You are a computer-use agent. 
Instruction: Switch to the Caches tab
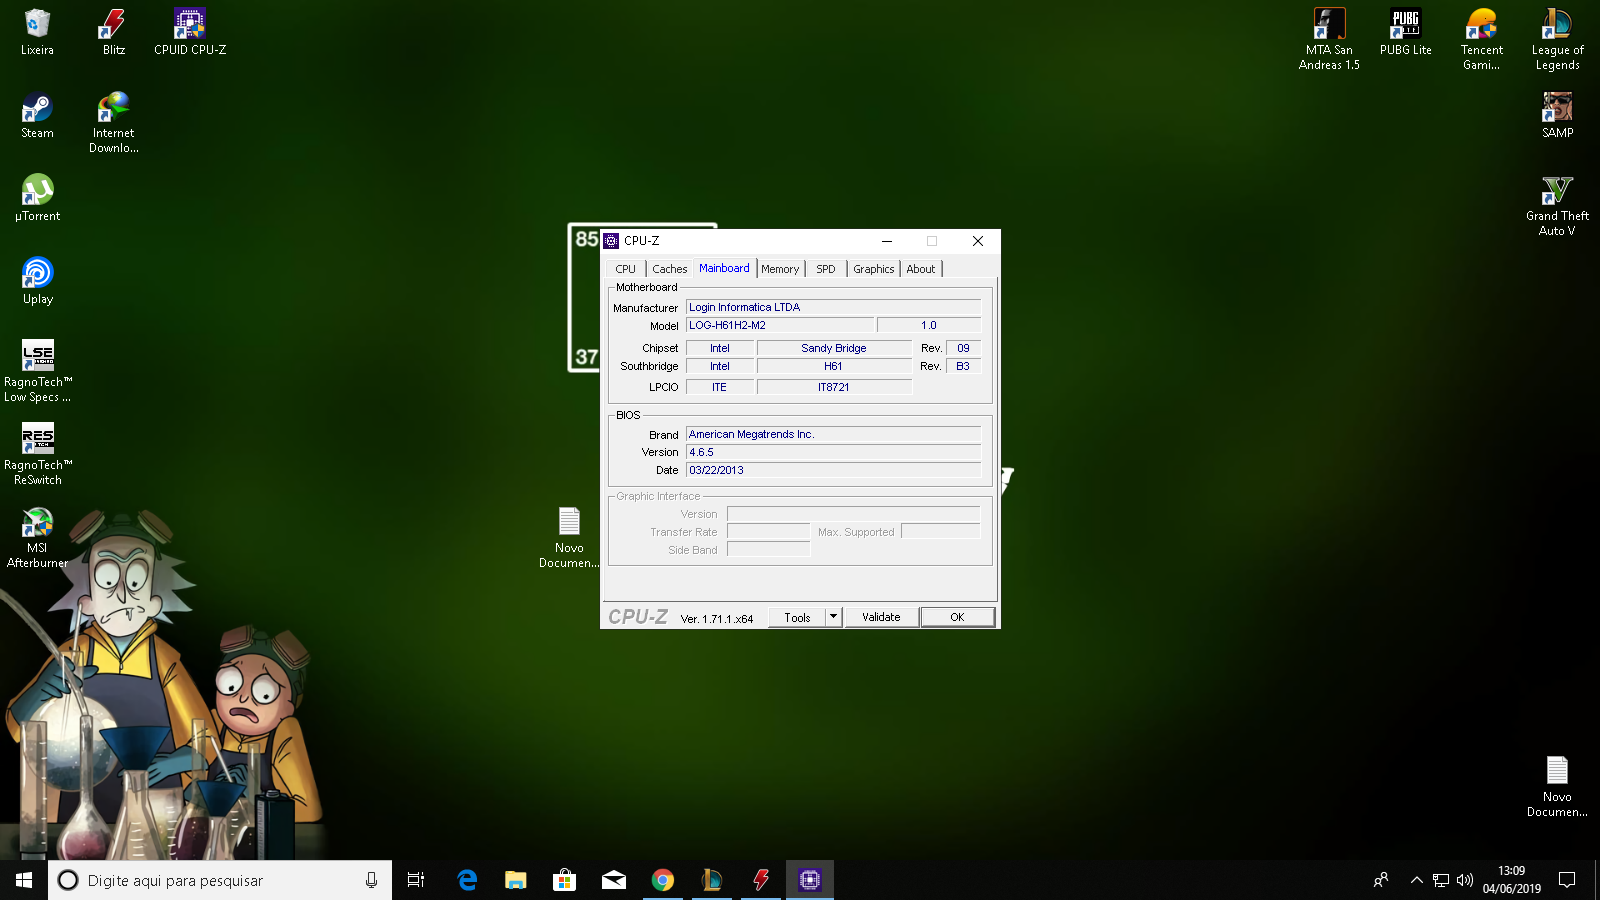pyautogui.click(x=669, y=269)
